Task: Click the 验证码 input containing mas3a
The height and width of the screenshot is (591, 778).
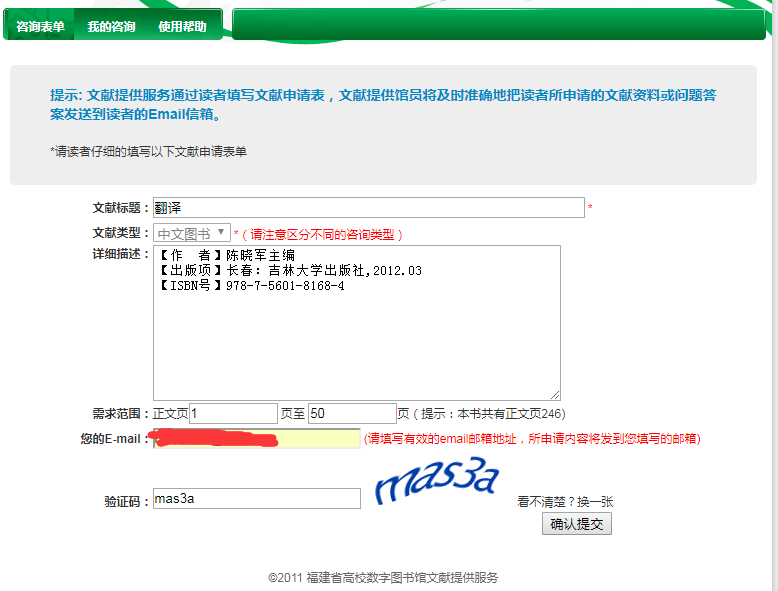Action: coord(256,499)
